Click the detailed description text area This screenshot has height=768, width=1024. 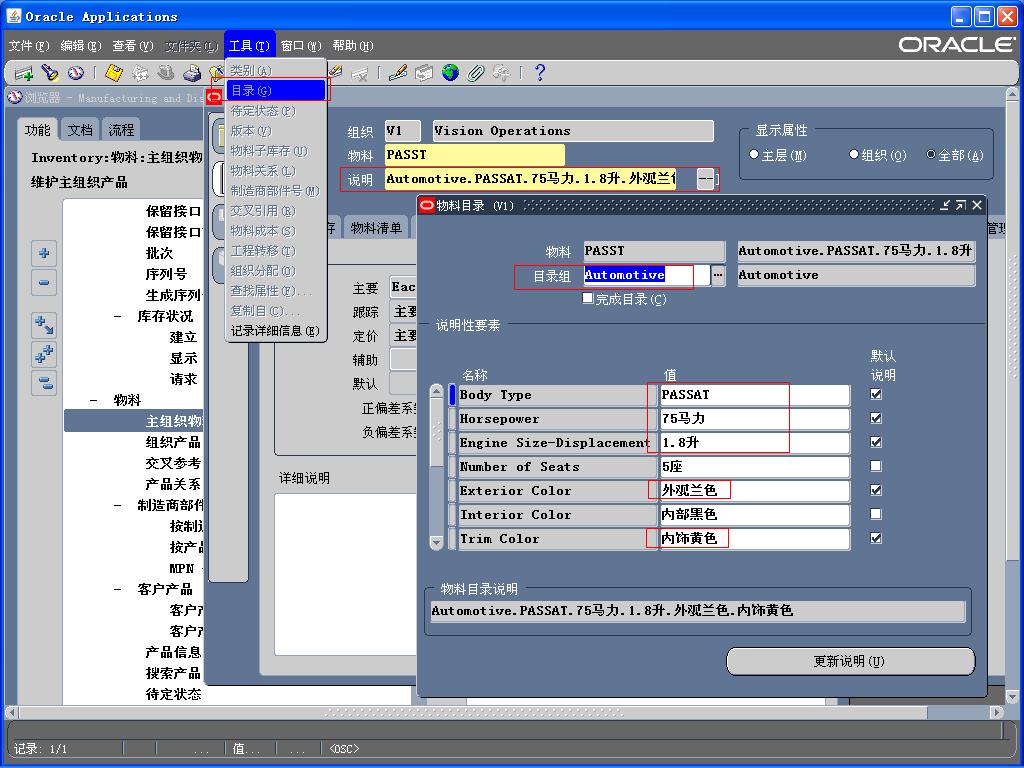tap(345, 574)
